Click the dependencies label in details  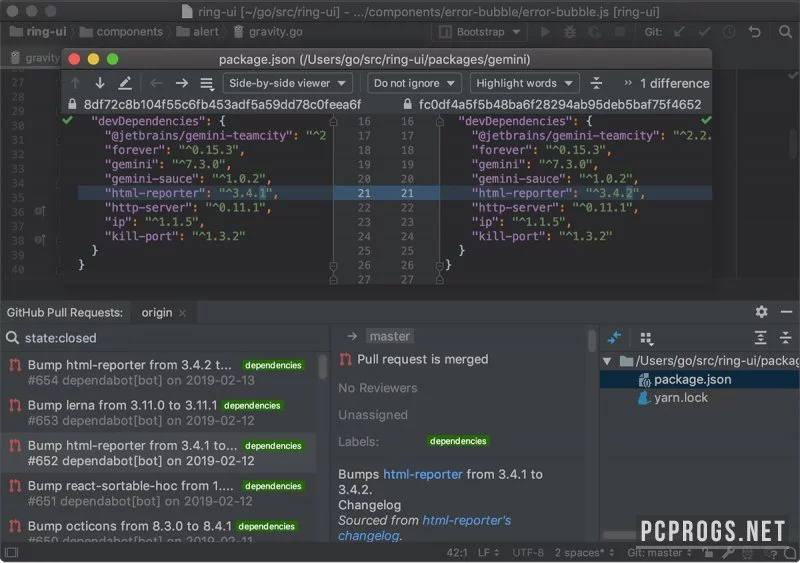coord(458,441)
